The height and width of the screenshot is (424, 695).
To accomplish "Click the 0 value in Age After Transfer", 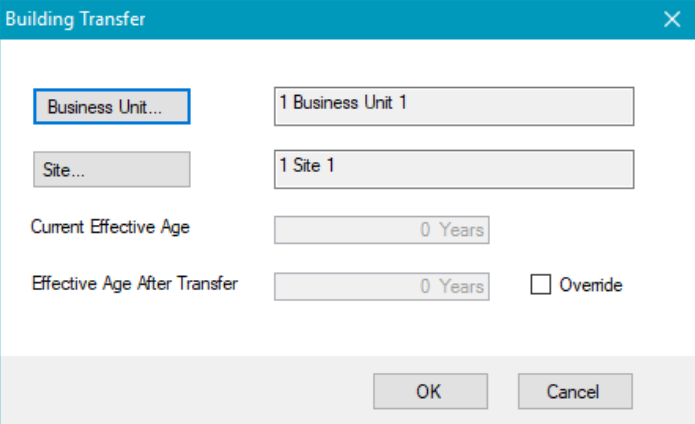I will [x=426, y=287].
